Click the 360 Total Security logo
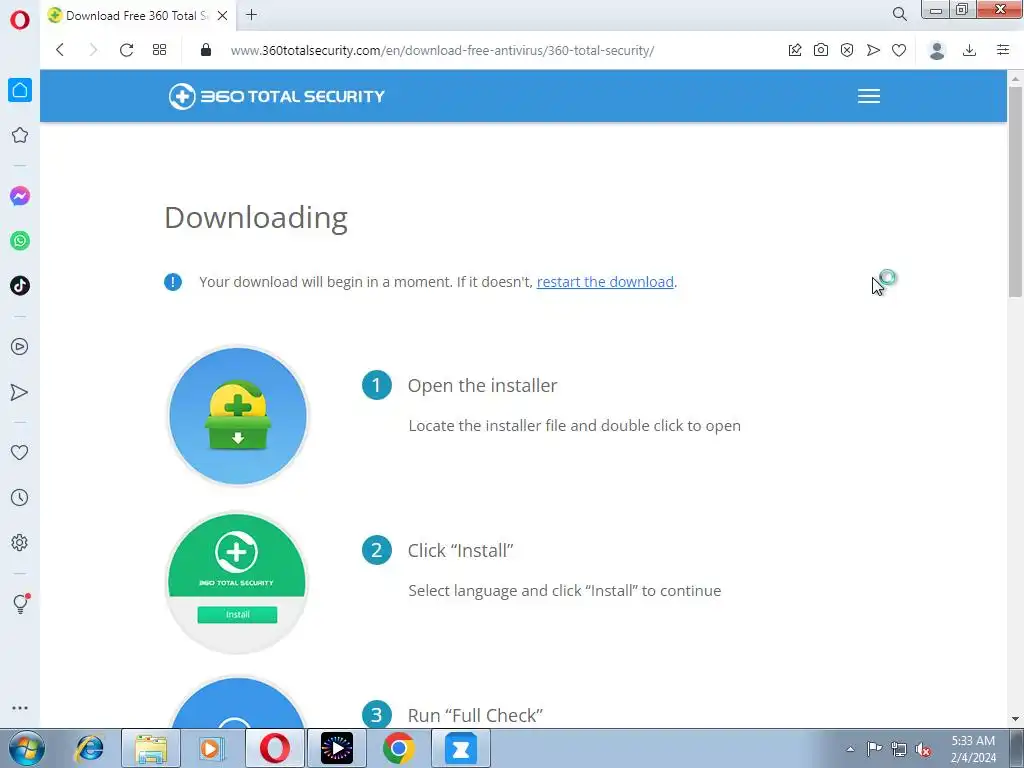The height and width of the screenshot is (768, 1024). point(276,96)
